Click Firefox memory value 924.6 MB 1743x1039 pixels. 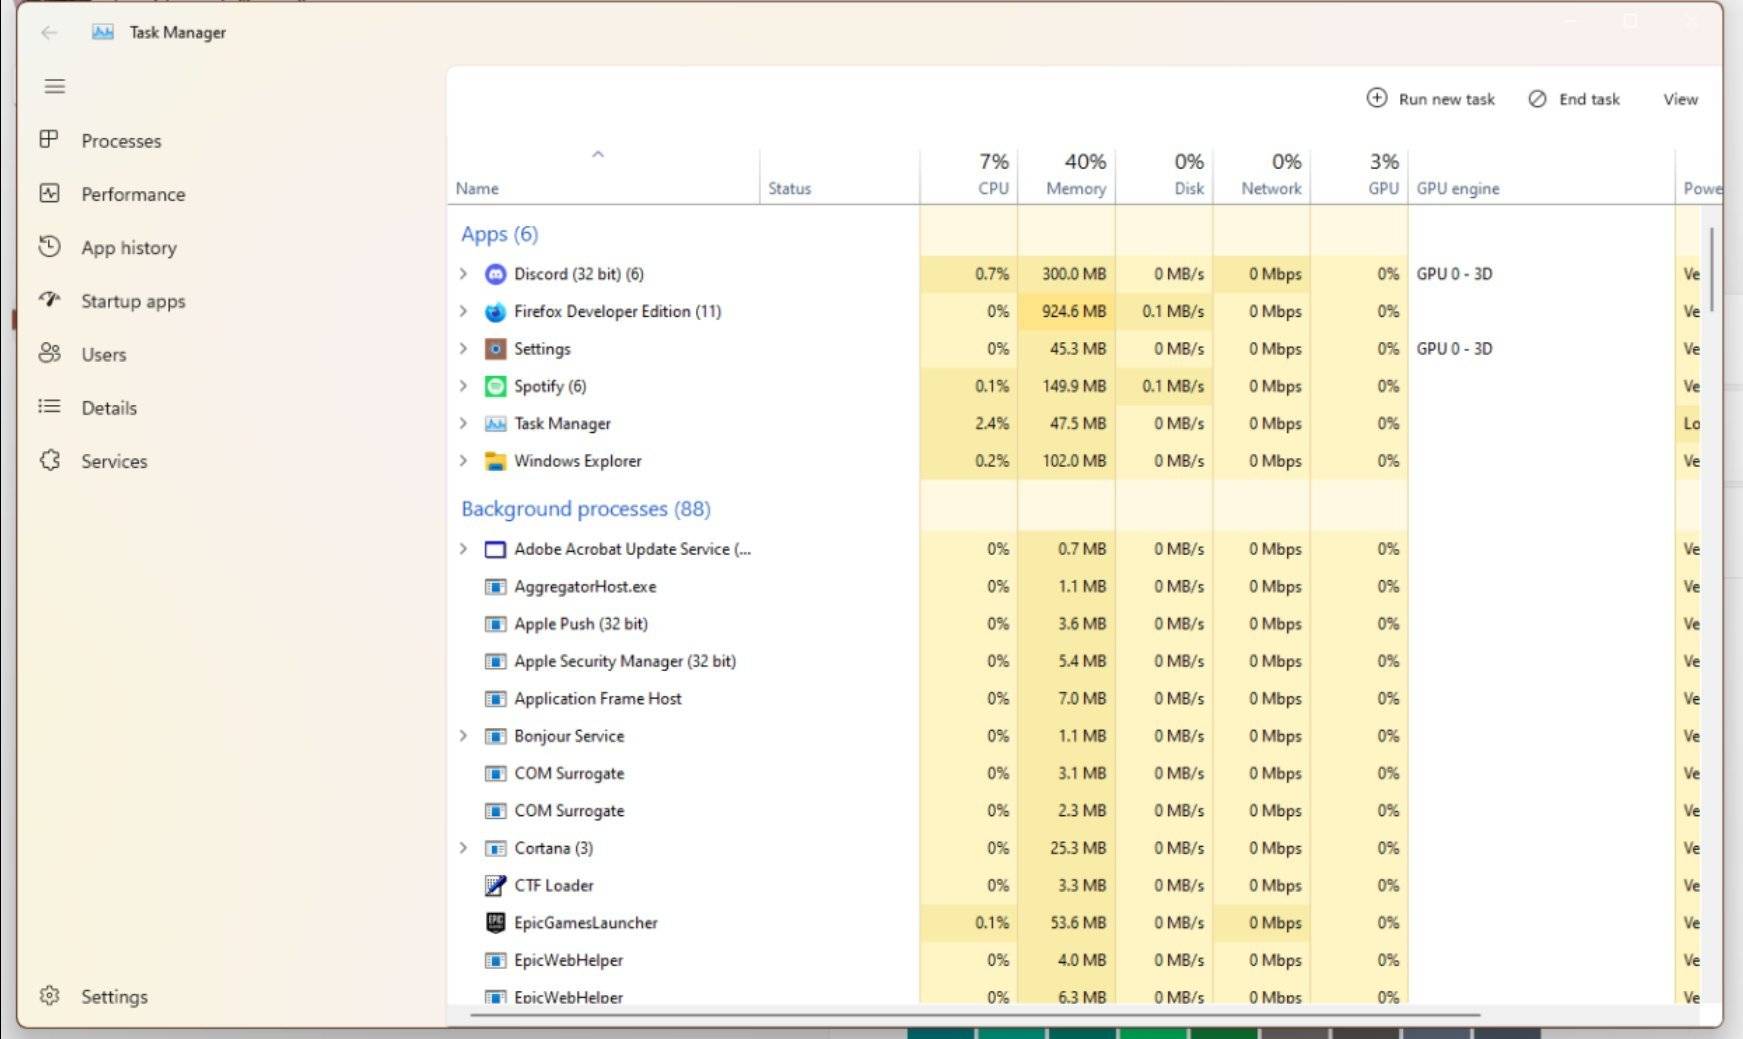(x=1073, y=311)
